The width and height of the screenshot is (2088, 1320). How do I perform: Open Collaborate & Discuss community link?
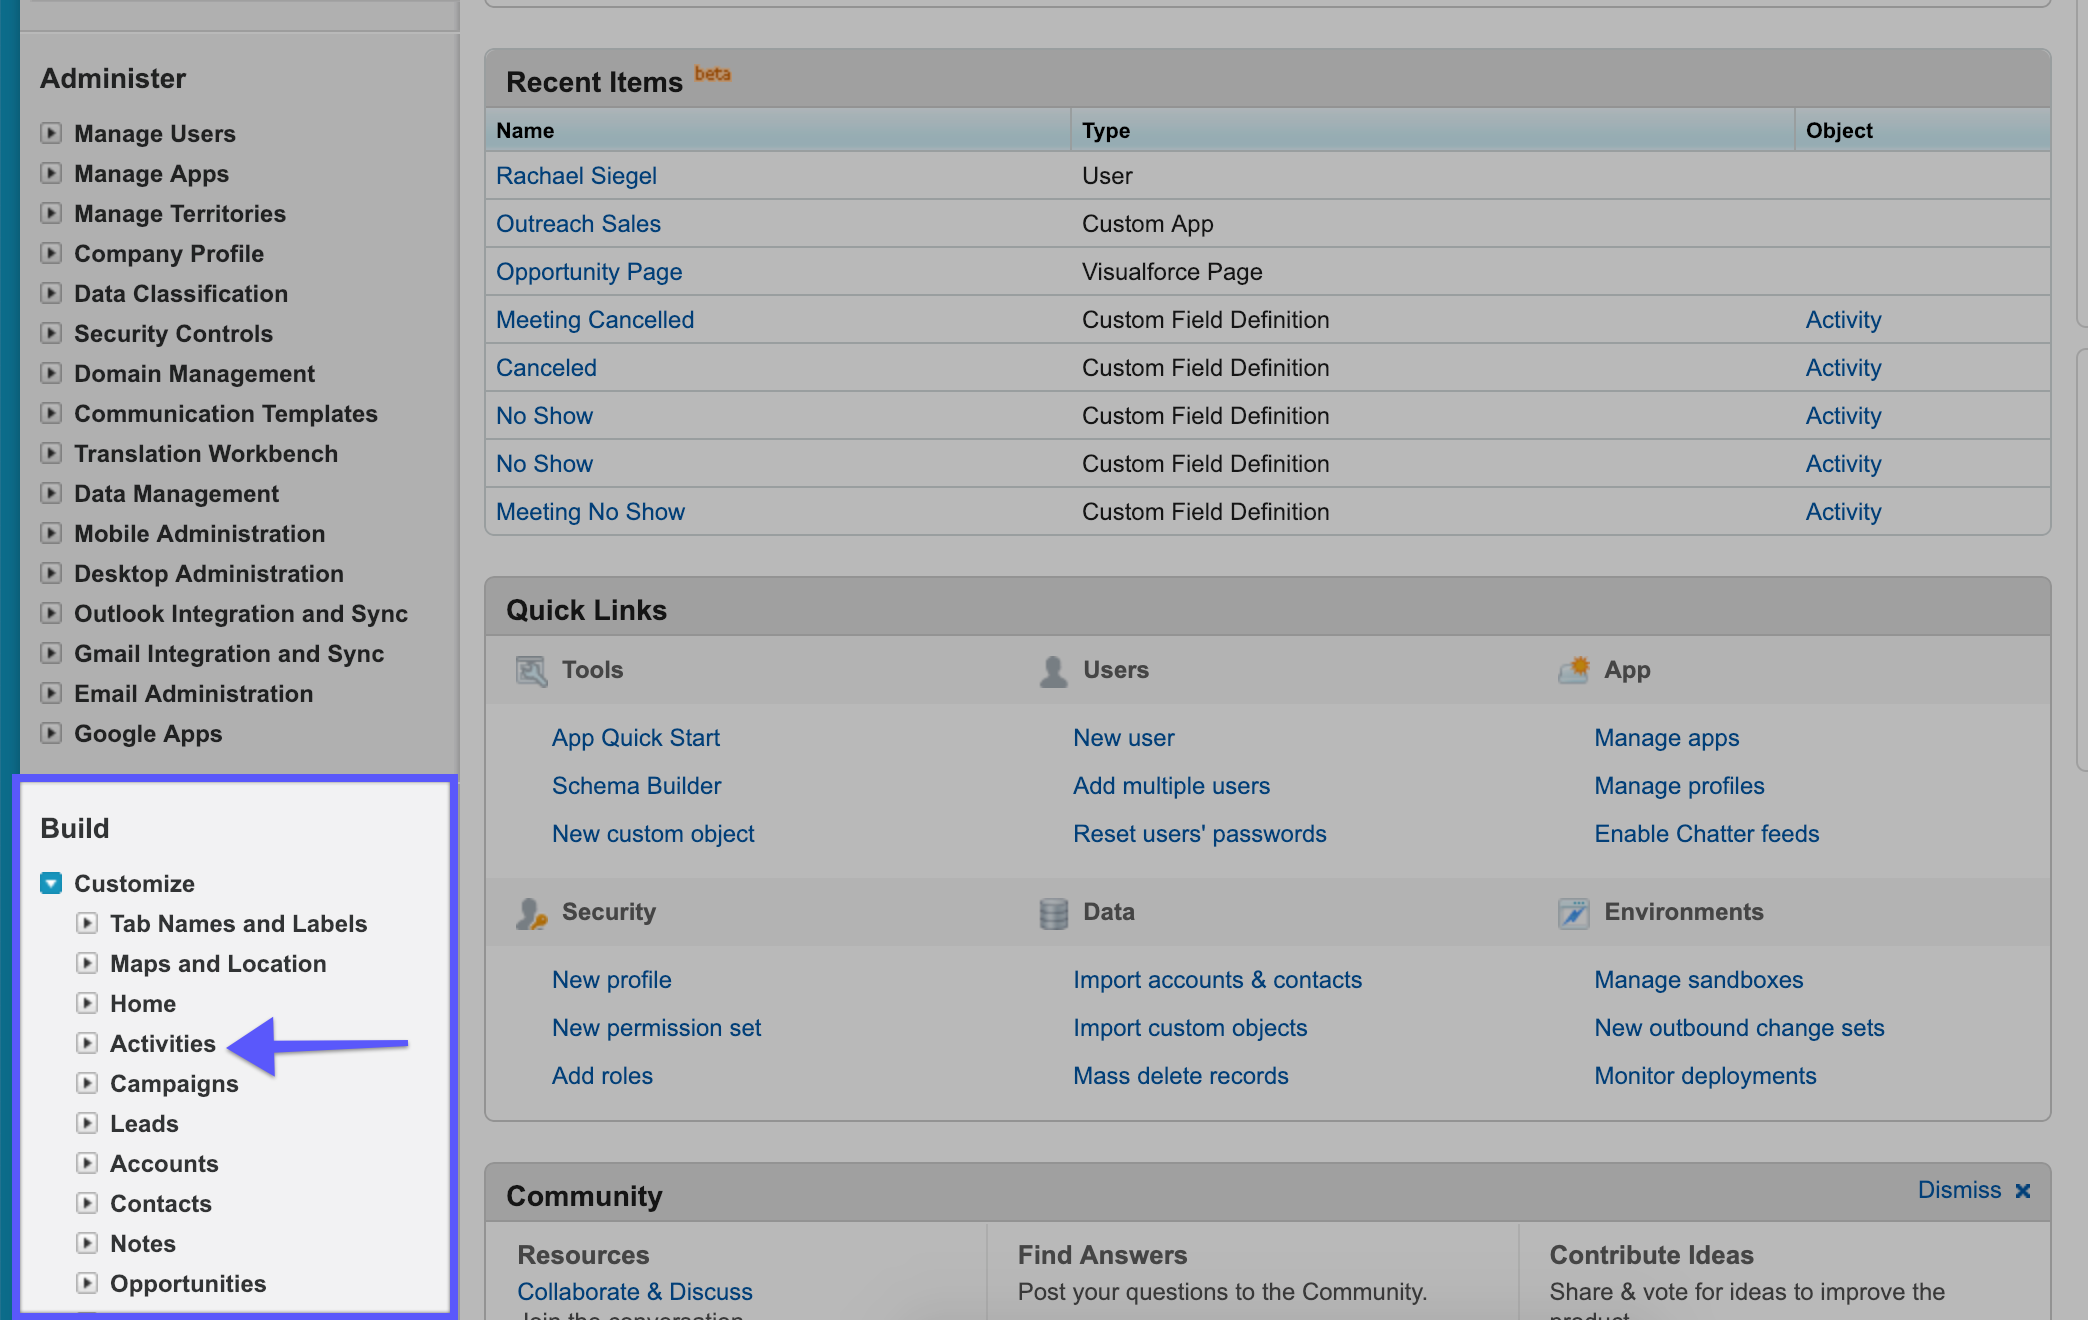[635, 1291]
